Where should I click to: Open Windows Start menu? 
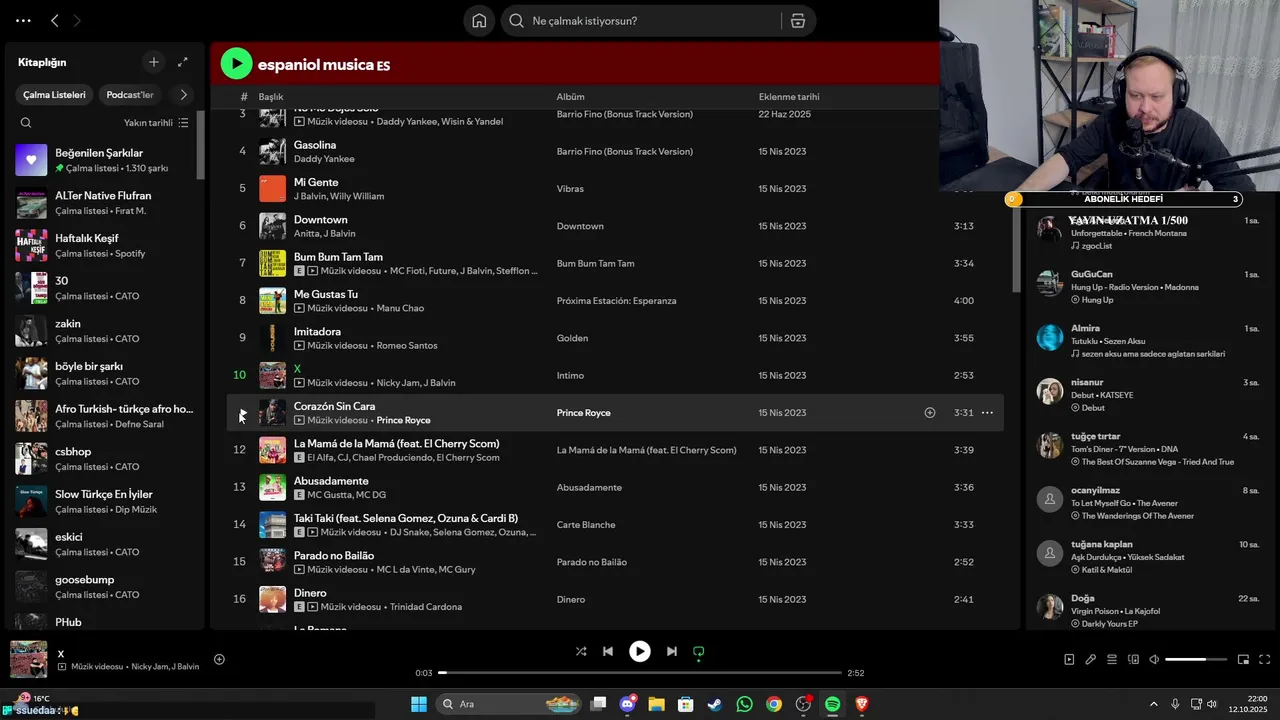pos(419,704)
